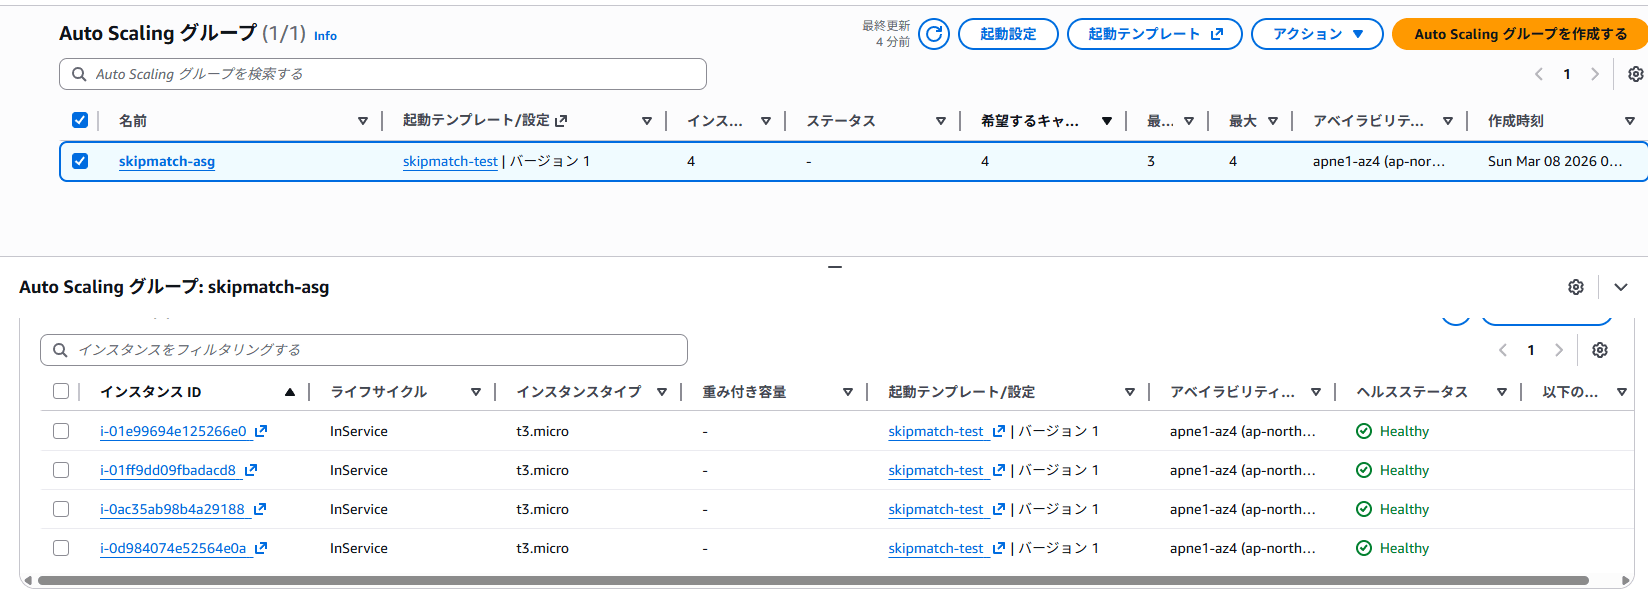Sort by インスタンス ID ascending arrow
This screenshot has height=592, width=1648.
[290, 392]
